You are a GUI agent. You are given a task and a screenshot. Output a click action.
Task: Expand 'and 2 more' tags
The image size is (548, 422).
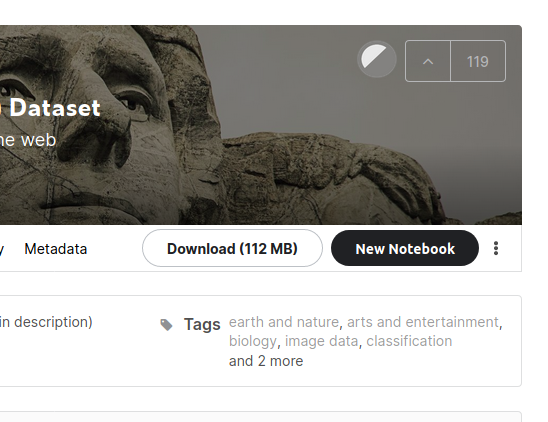click(266, 361)
